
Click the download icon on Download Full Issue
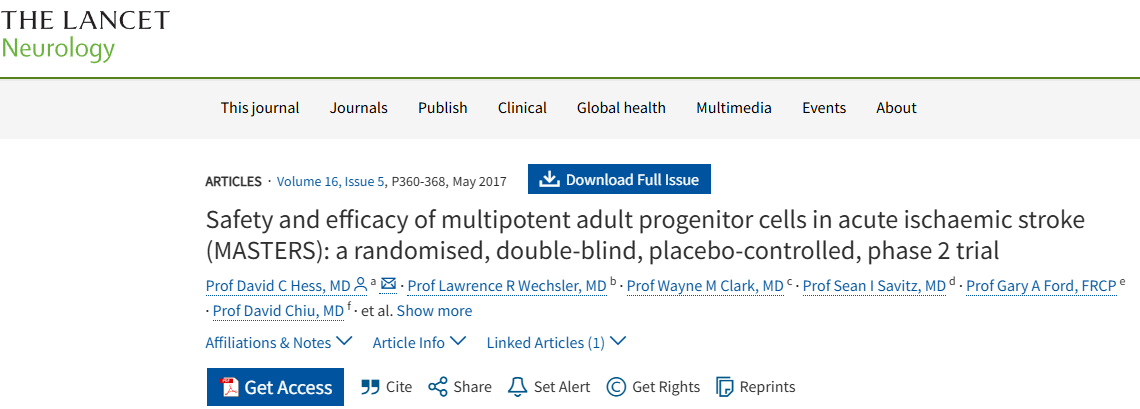pyautogui.click(x=549, y=180)
